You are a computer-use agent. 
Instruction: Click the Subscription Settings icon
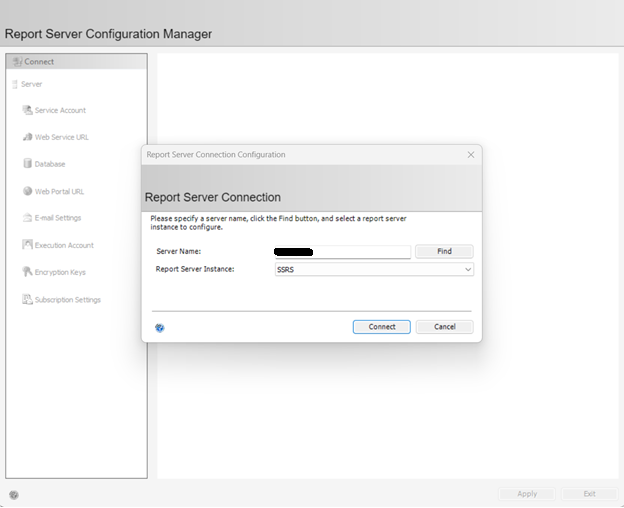click(27, 299)
